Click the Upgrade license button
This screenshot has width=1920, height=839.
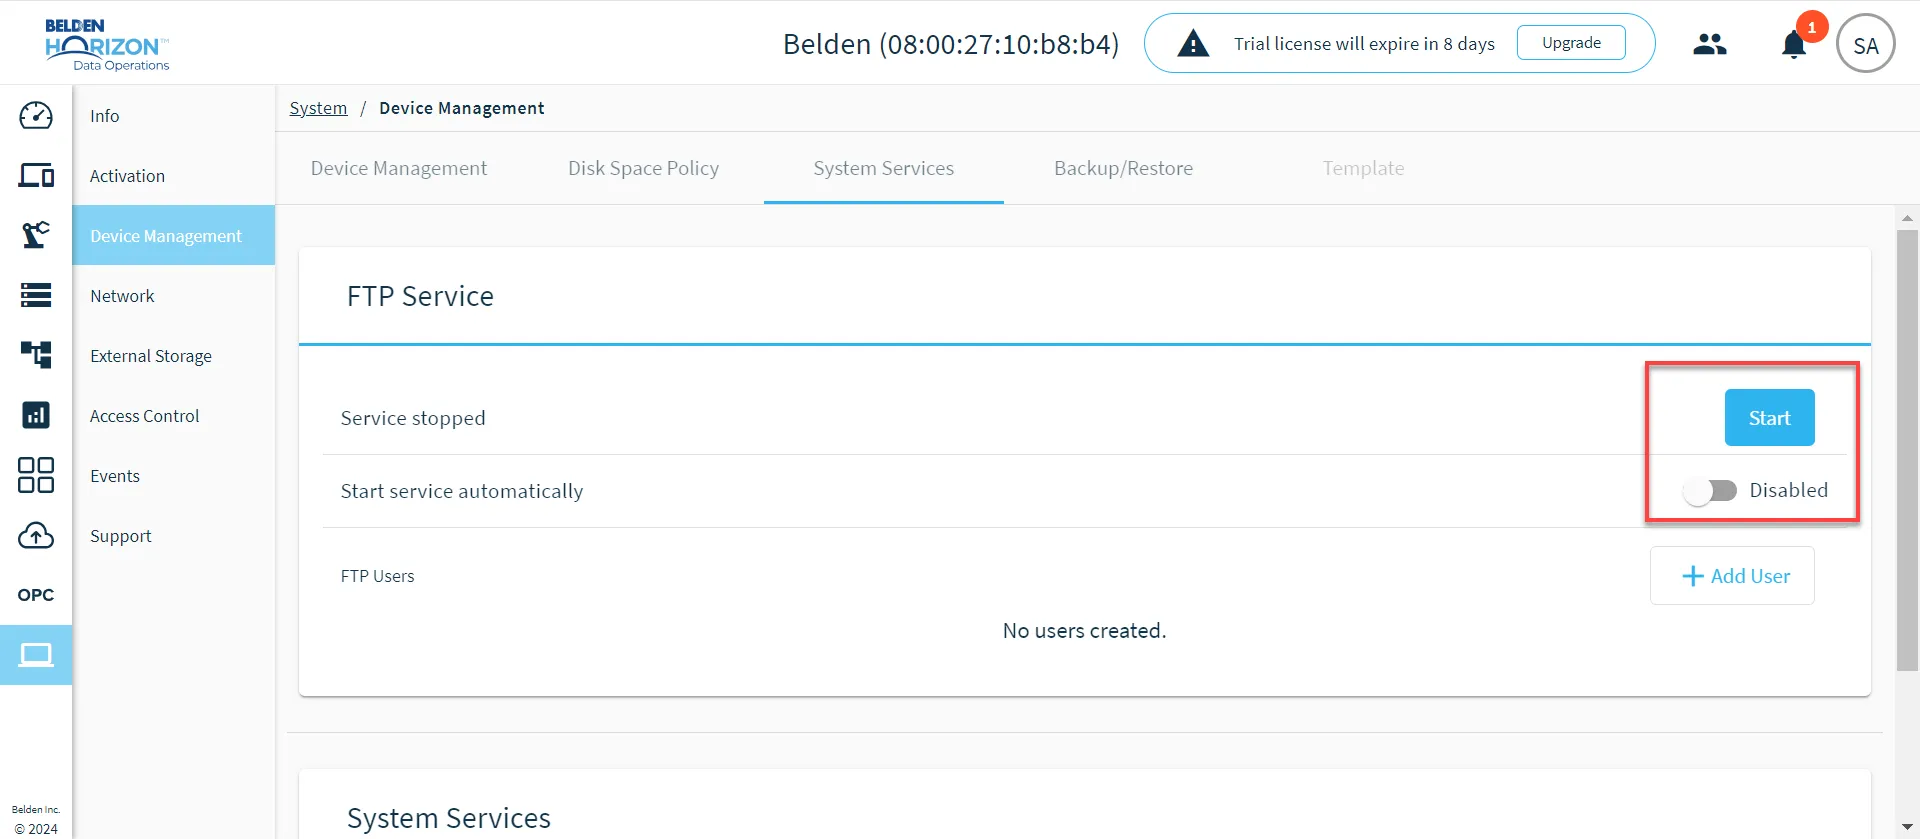1571,43
